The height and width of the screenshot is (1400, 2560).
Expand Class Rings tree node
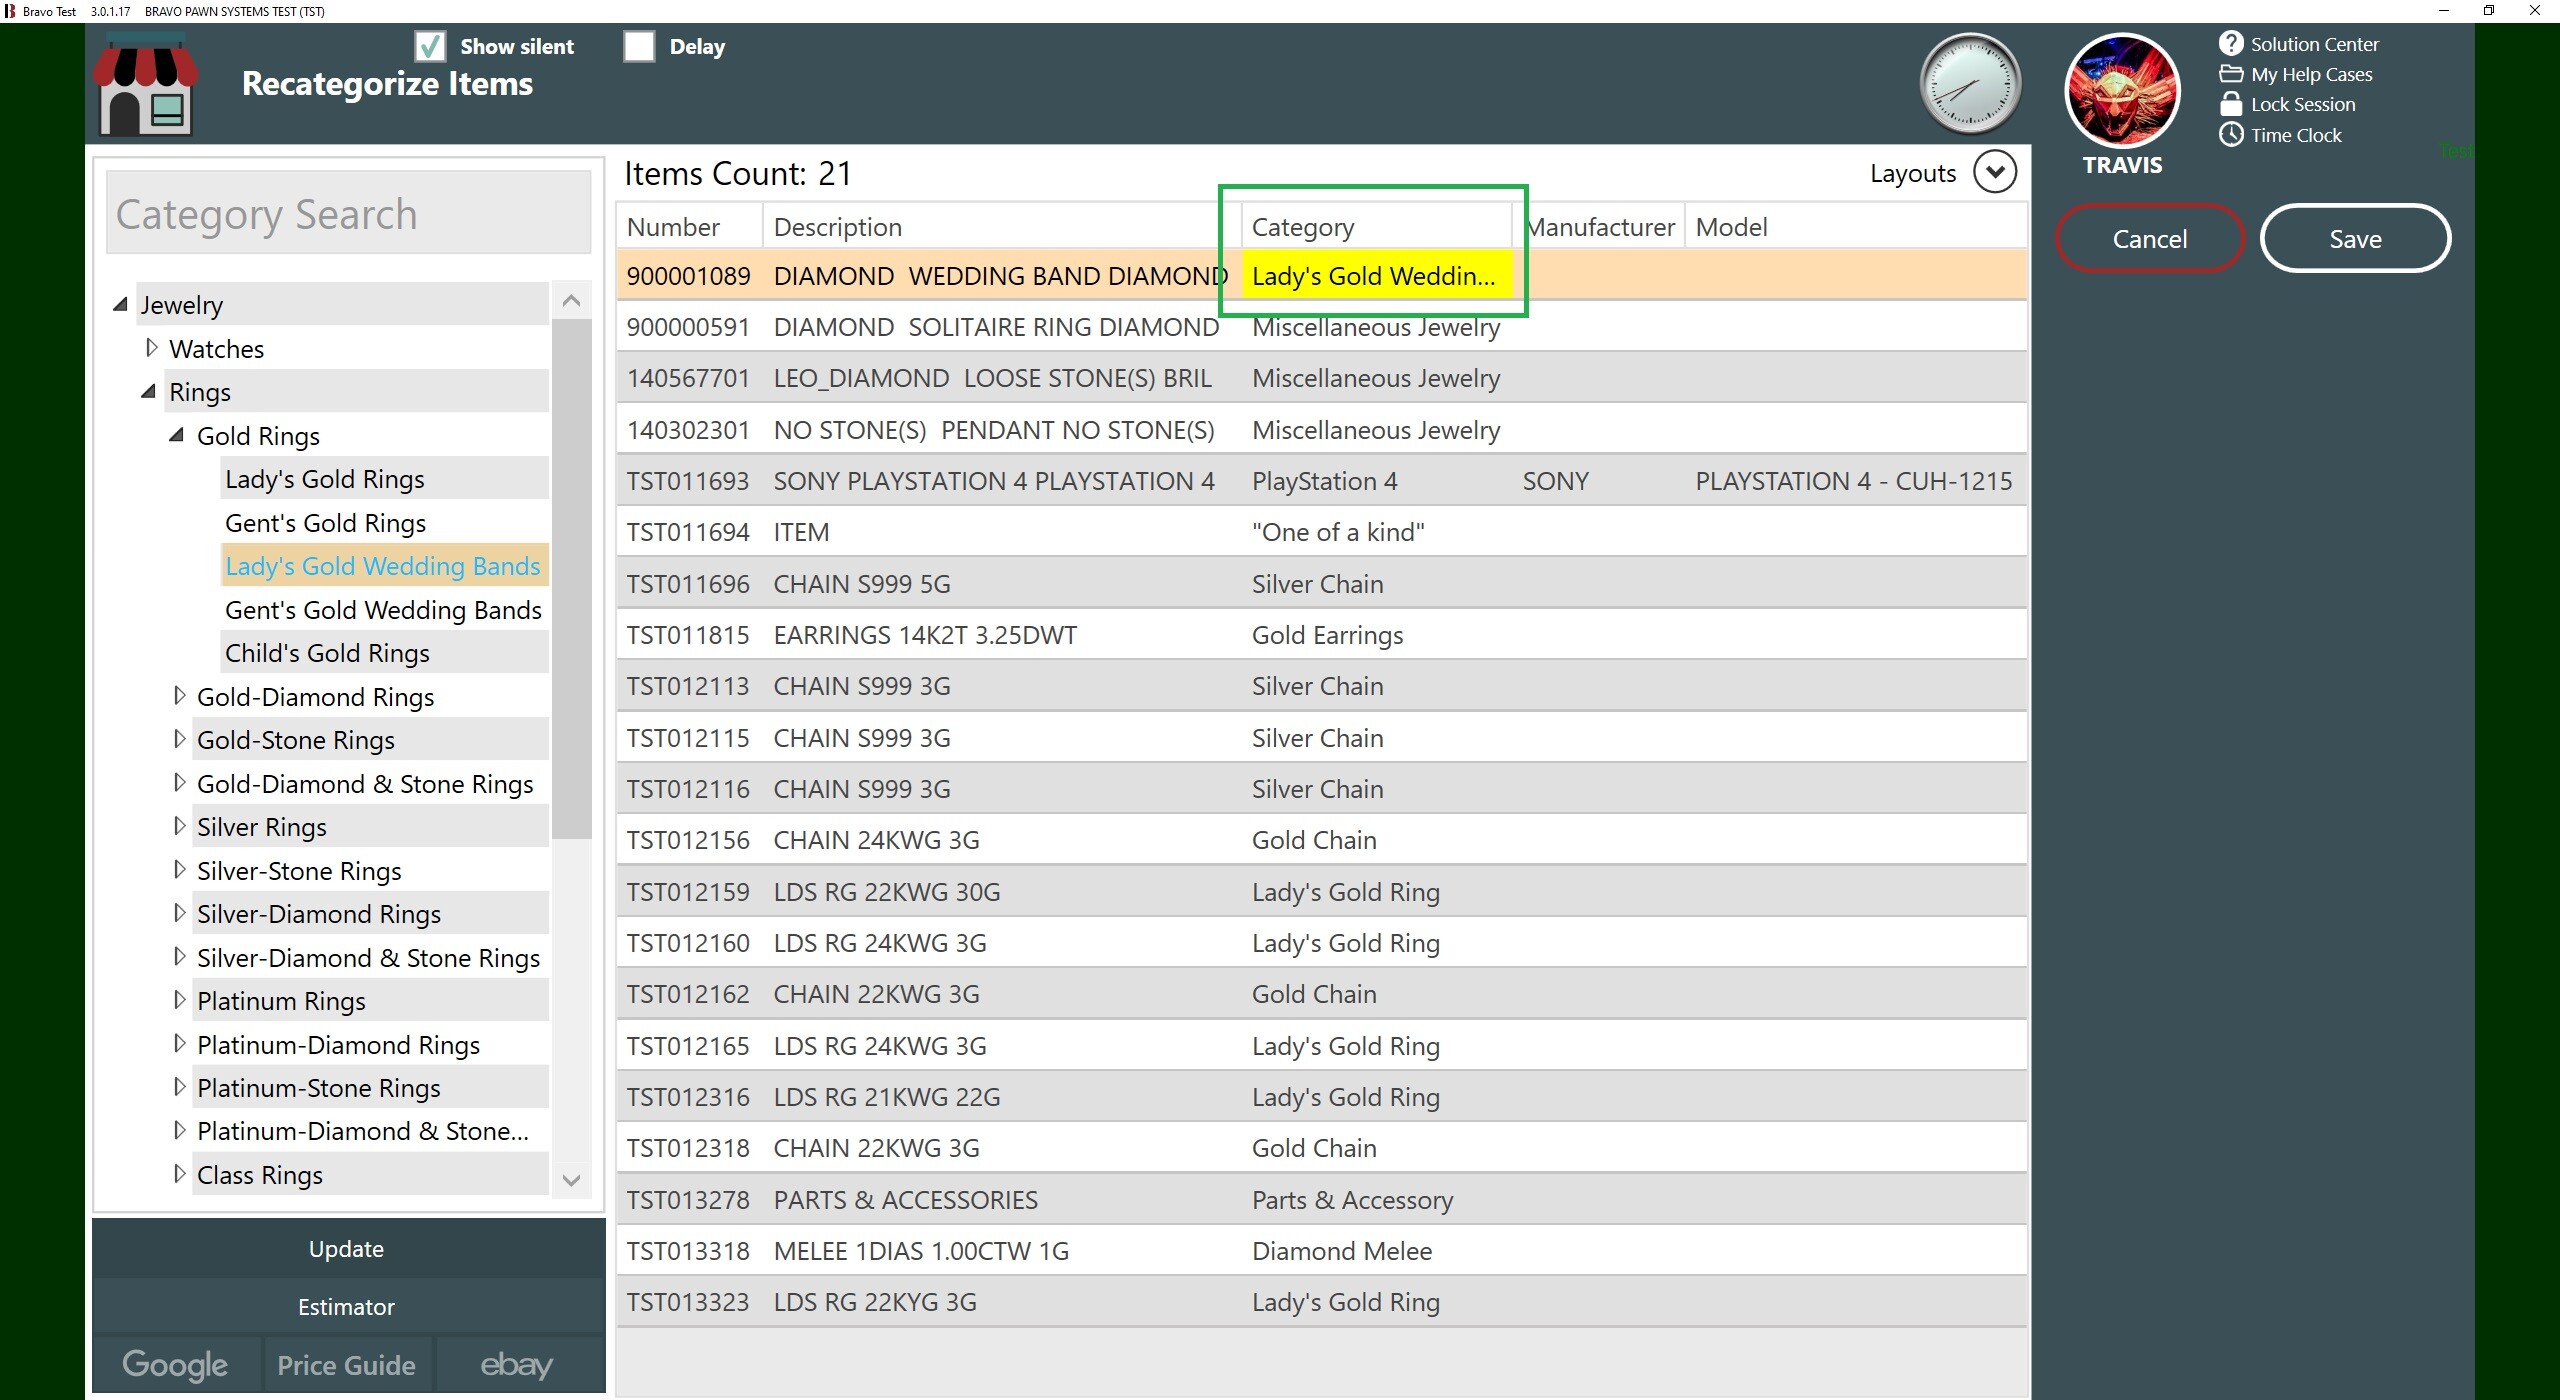pyautogui.click(x=180, y=1174)
